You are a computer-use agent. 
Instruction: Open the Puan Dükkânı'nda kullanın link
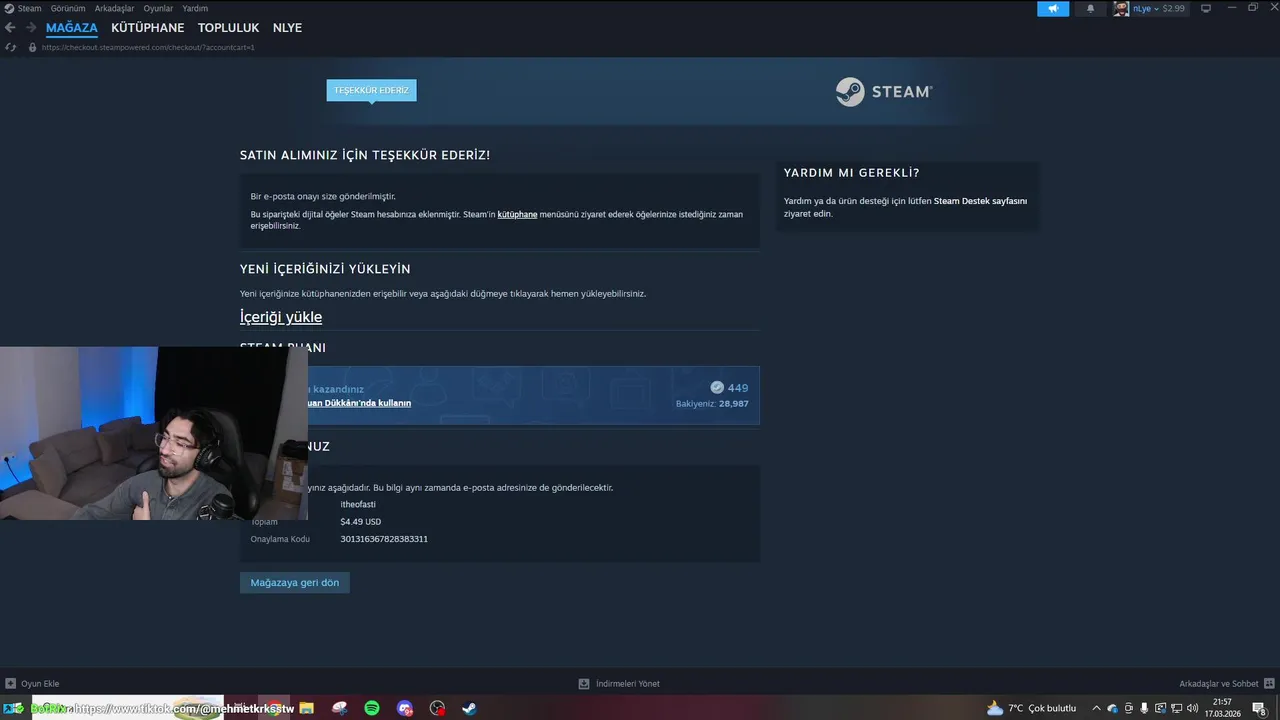coord(359,403)
